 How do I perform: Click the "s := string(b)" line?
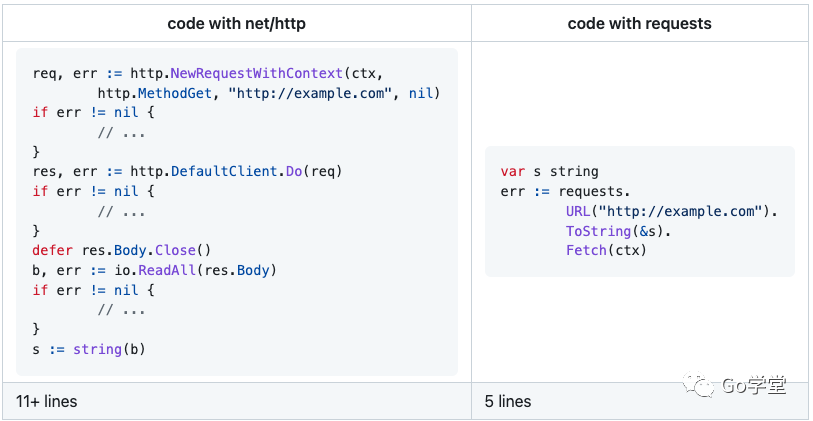click(x=91, y=349)
